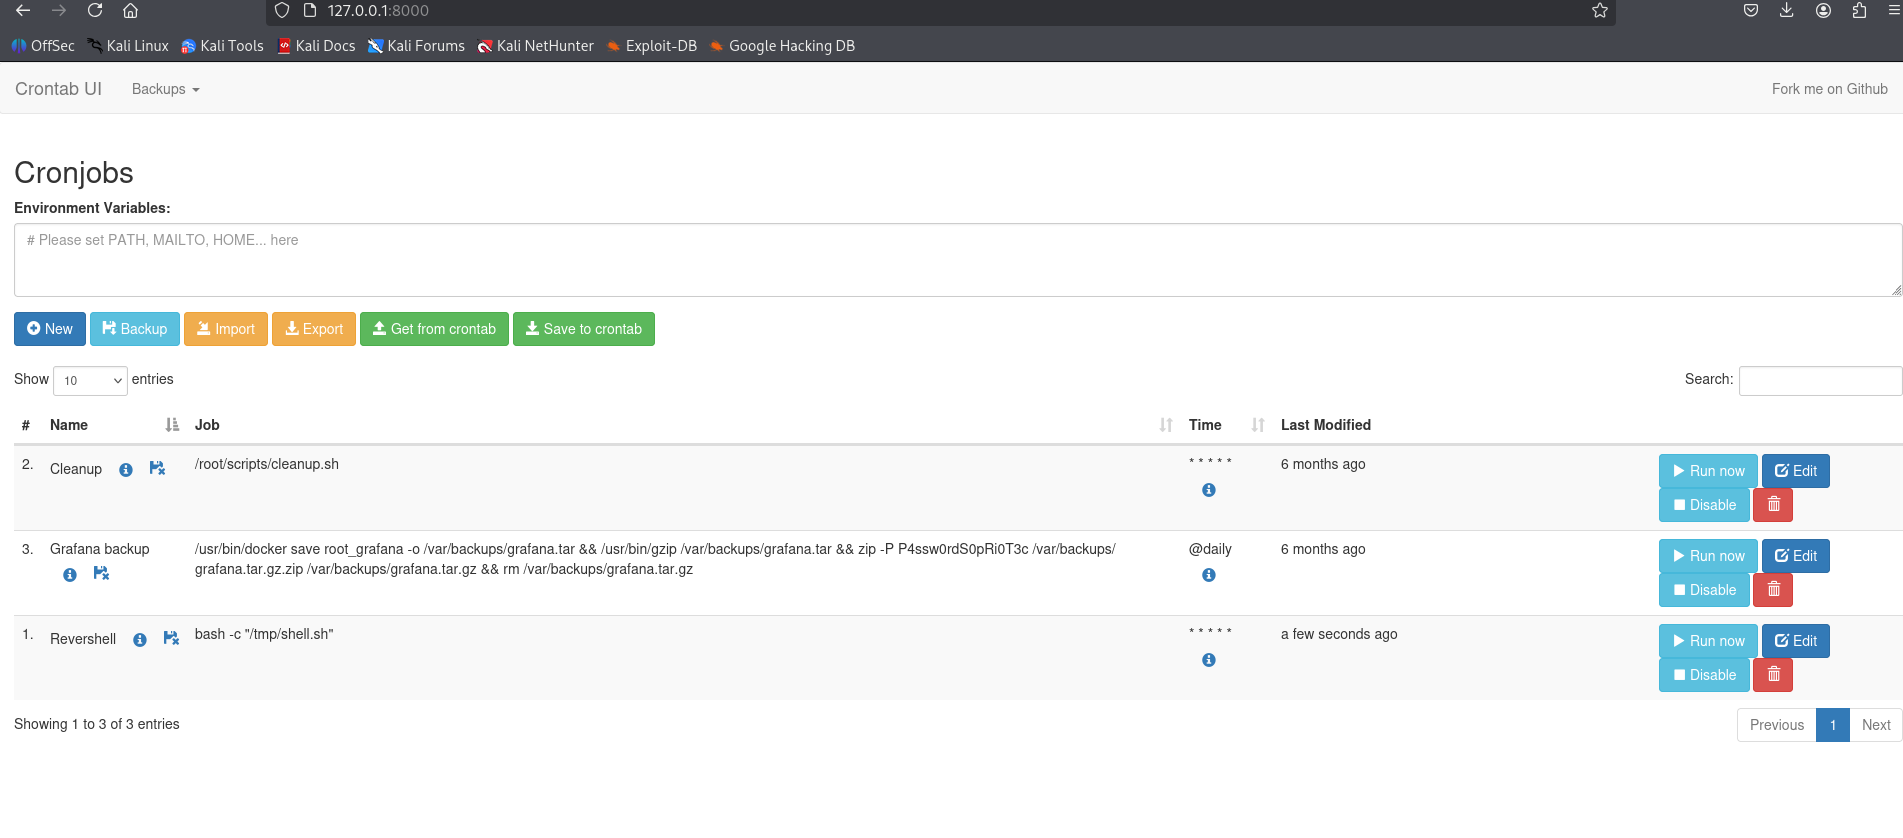Reload the page in the browser
The width and height of the screenshot is (1903, 838).
[x=95, y=11]
